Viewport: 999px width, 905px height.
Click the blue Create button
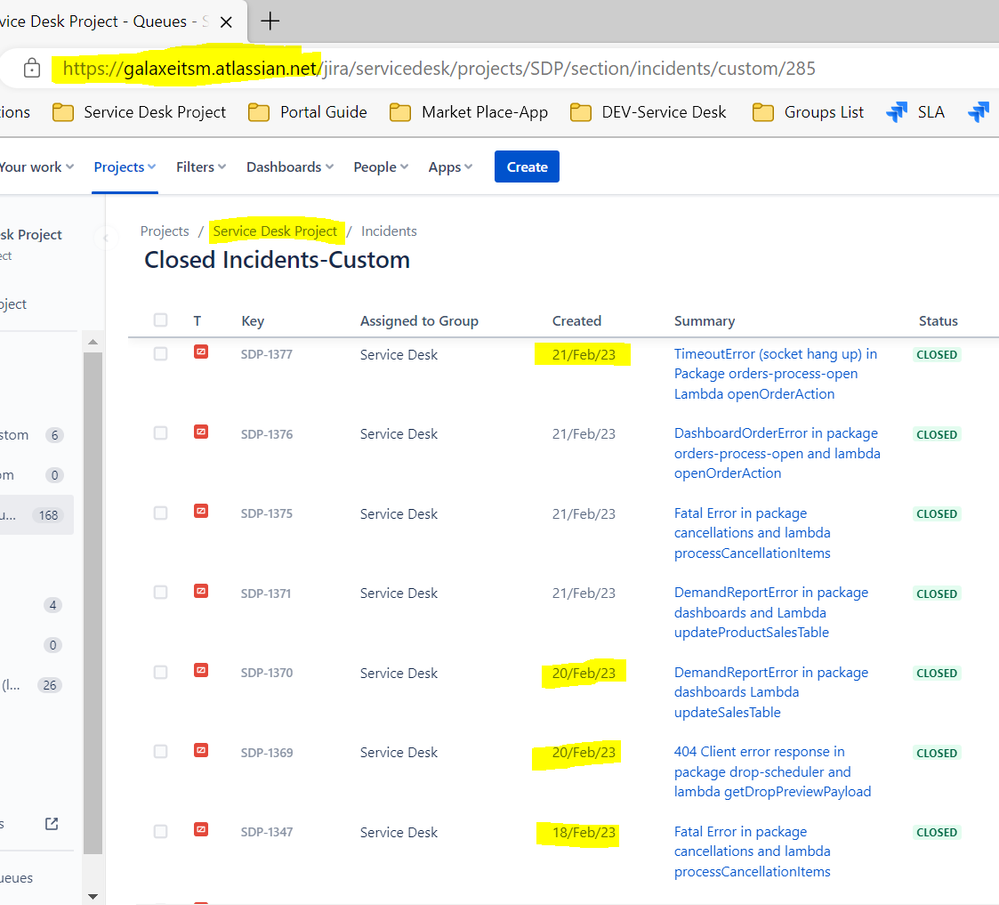pyautogui.click(x=527, y=167)
